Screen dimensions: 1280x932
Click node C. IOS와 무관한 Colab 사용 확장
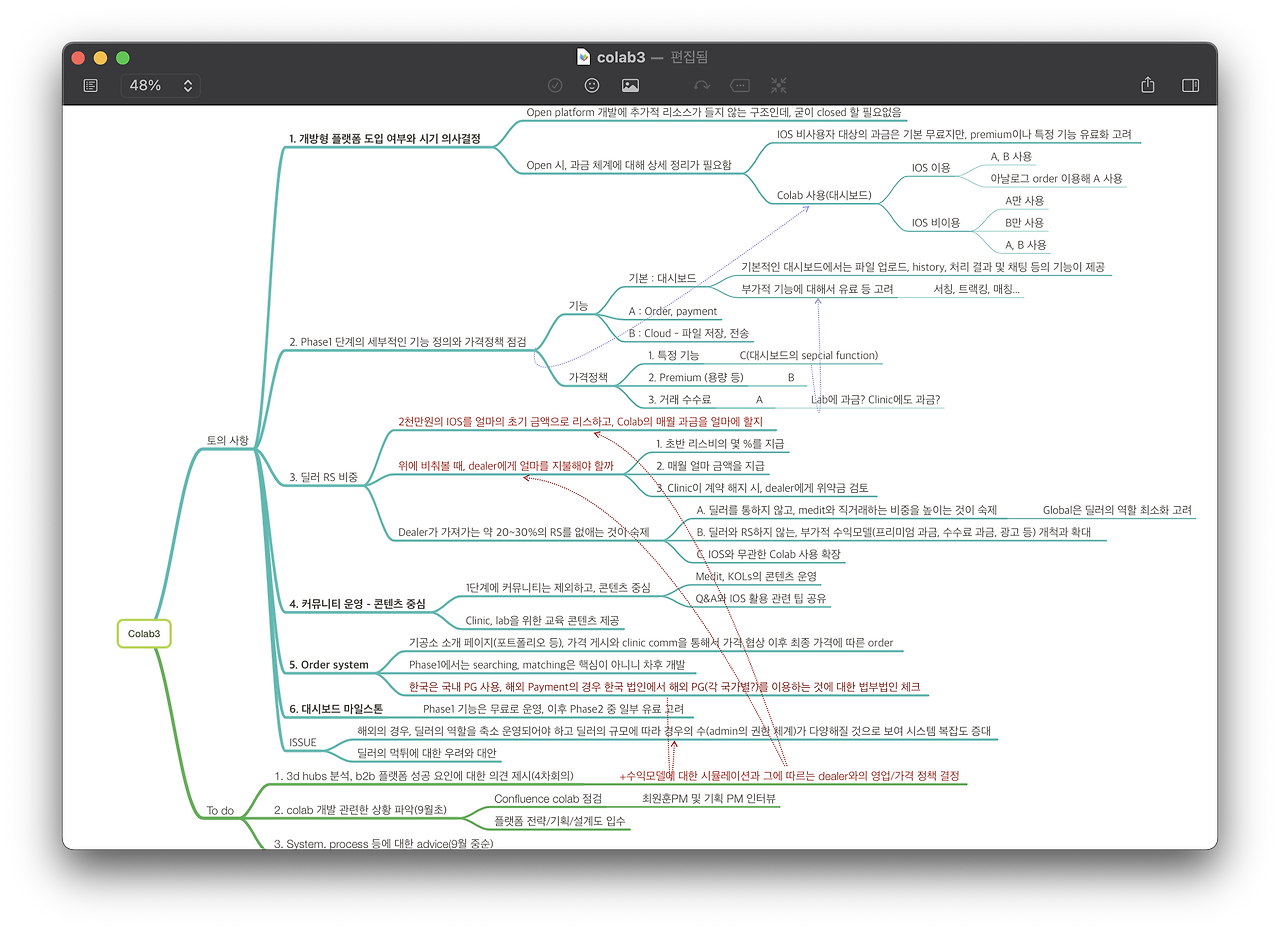pos(768,554)
